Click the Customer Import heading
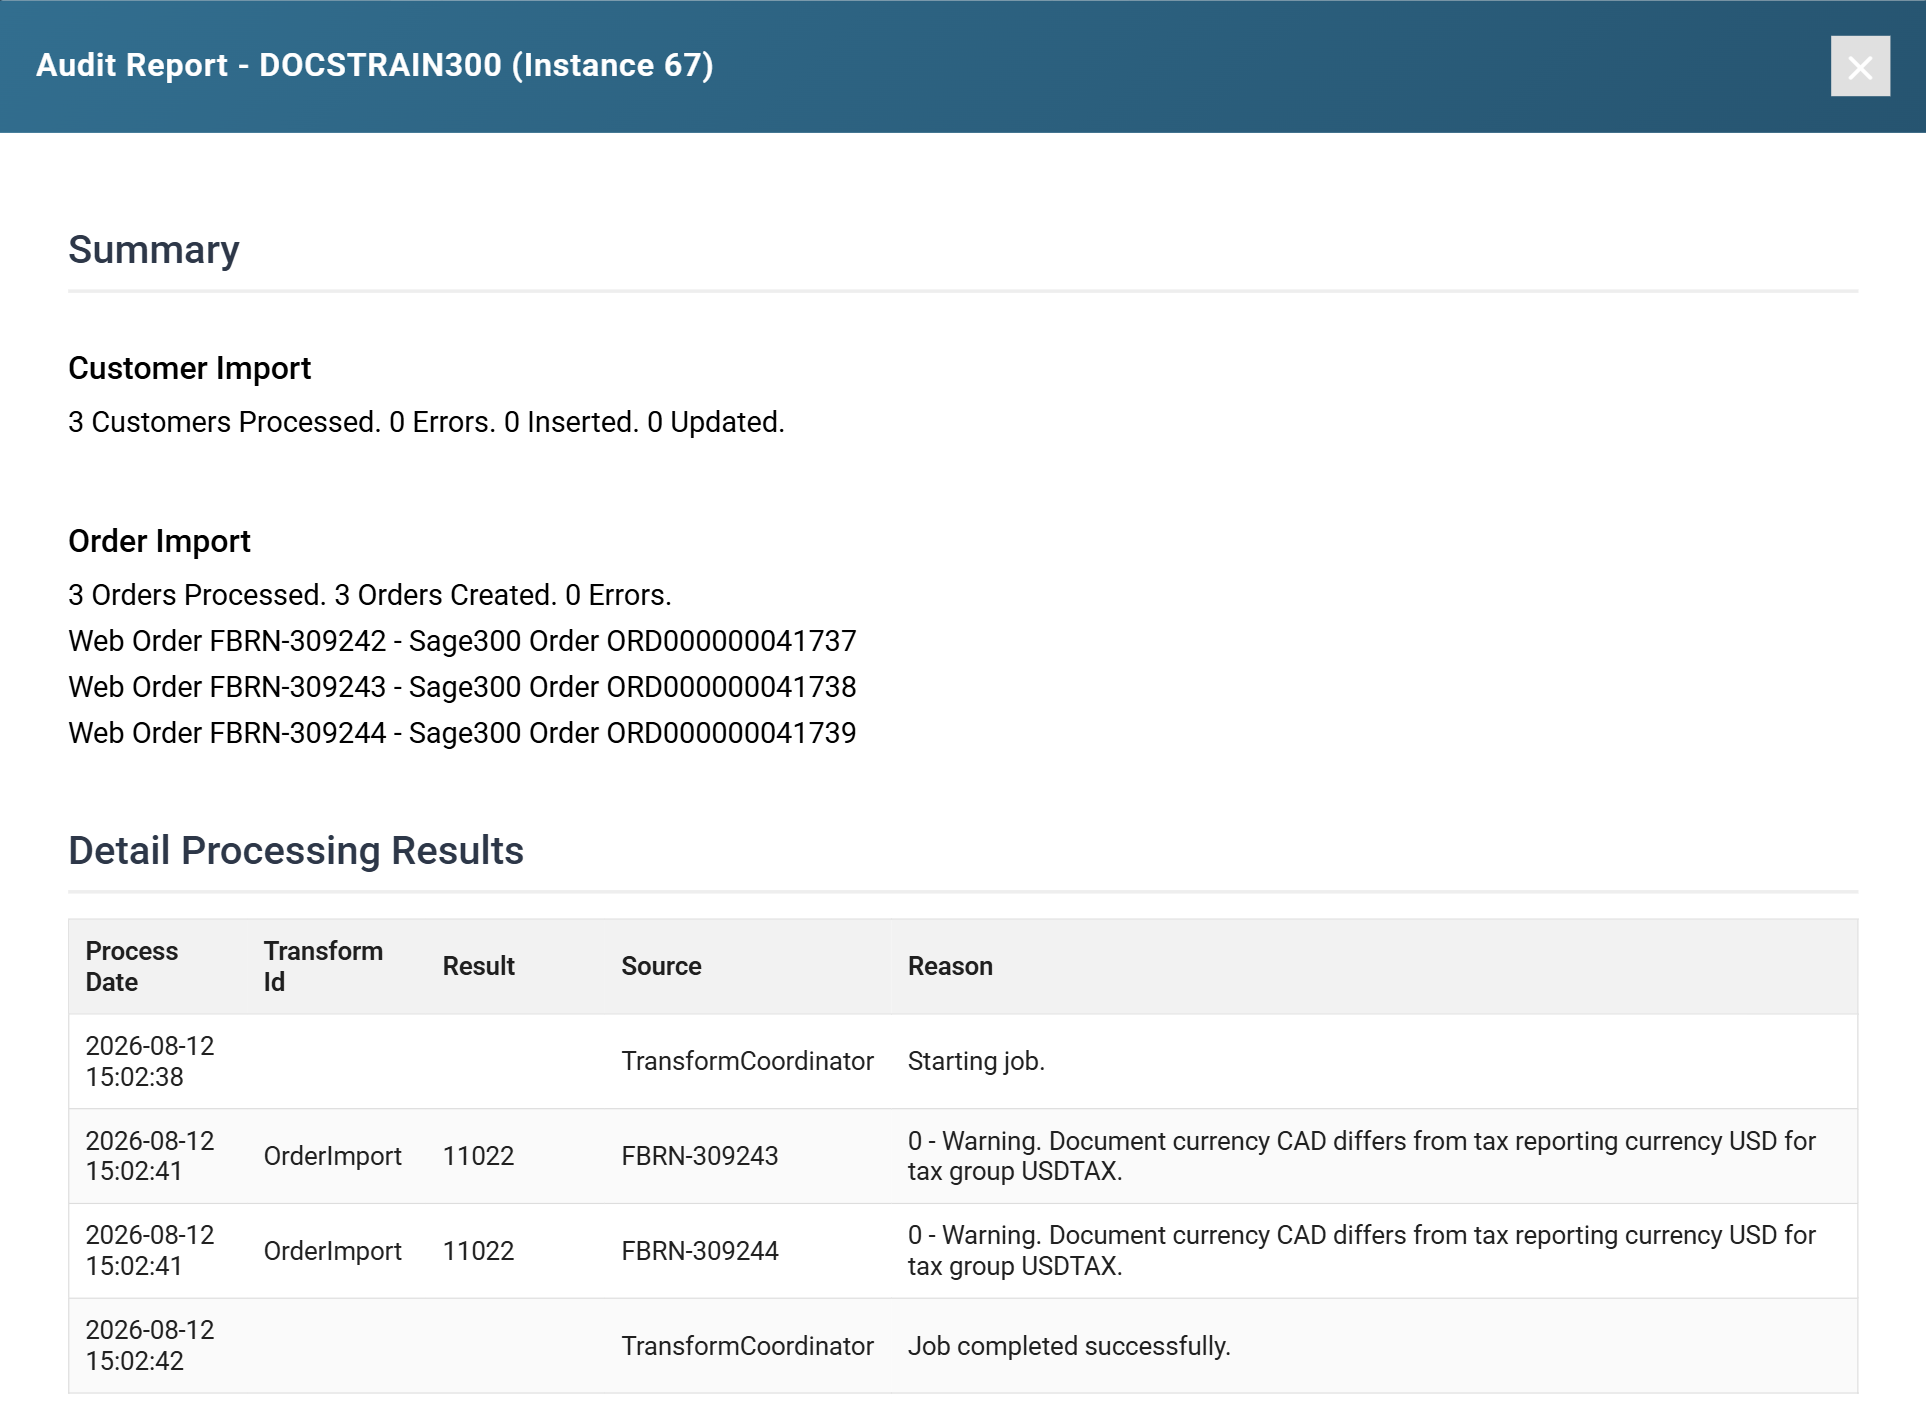The height and width of the screenshot is (1428, 1926). pyautogui.click(x=190, y=368)
